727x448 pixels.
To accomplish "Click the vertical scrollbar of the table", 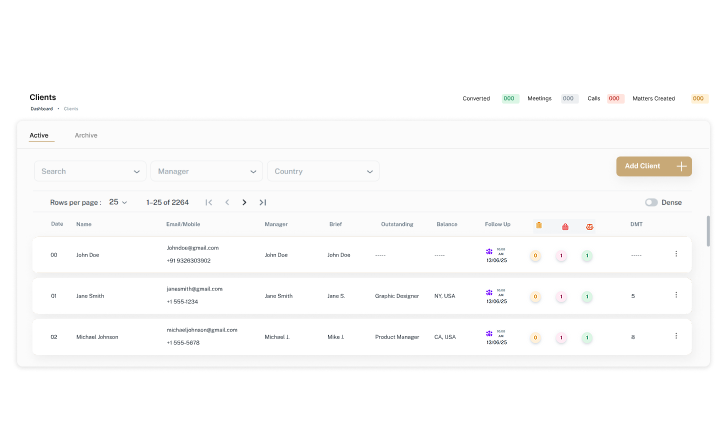I will [709, 230].
